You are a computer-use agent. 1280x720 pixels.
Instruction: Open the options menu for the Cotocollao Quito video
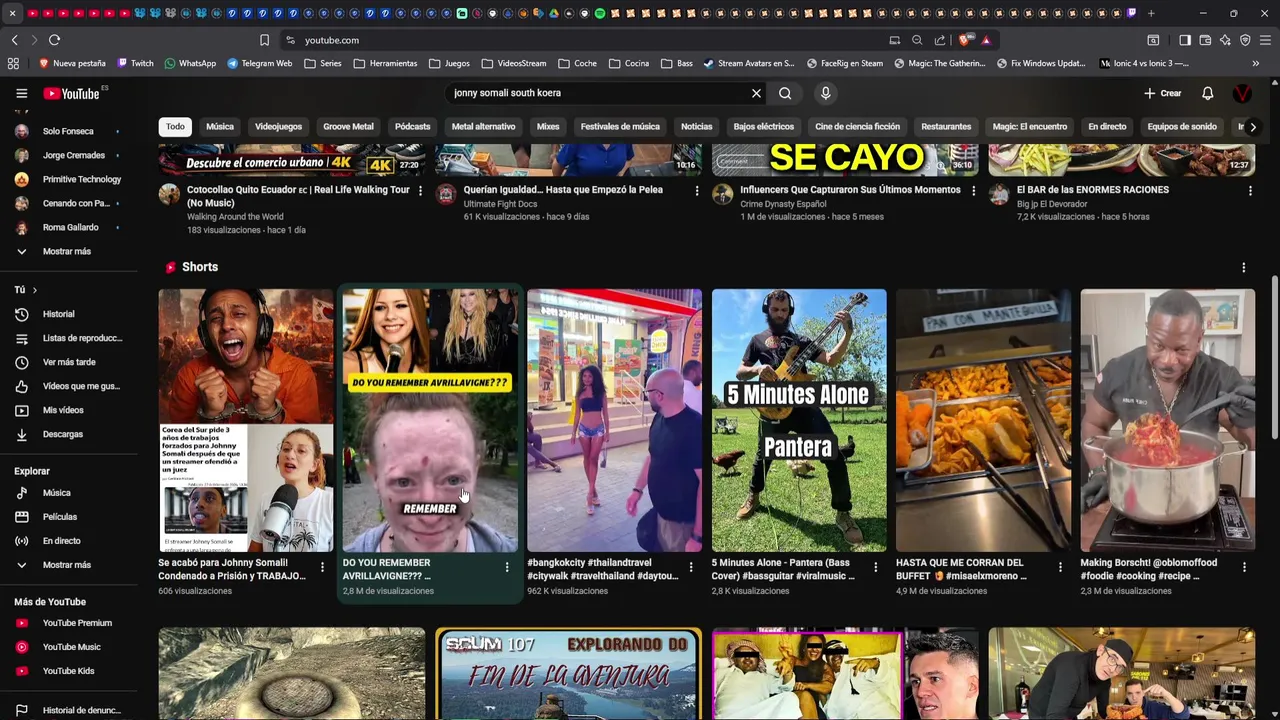[x=420, y=190]
